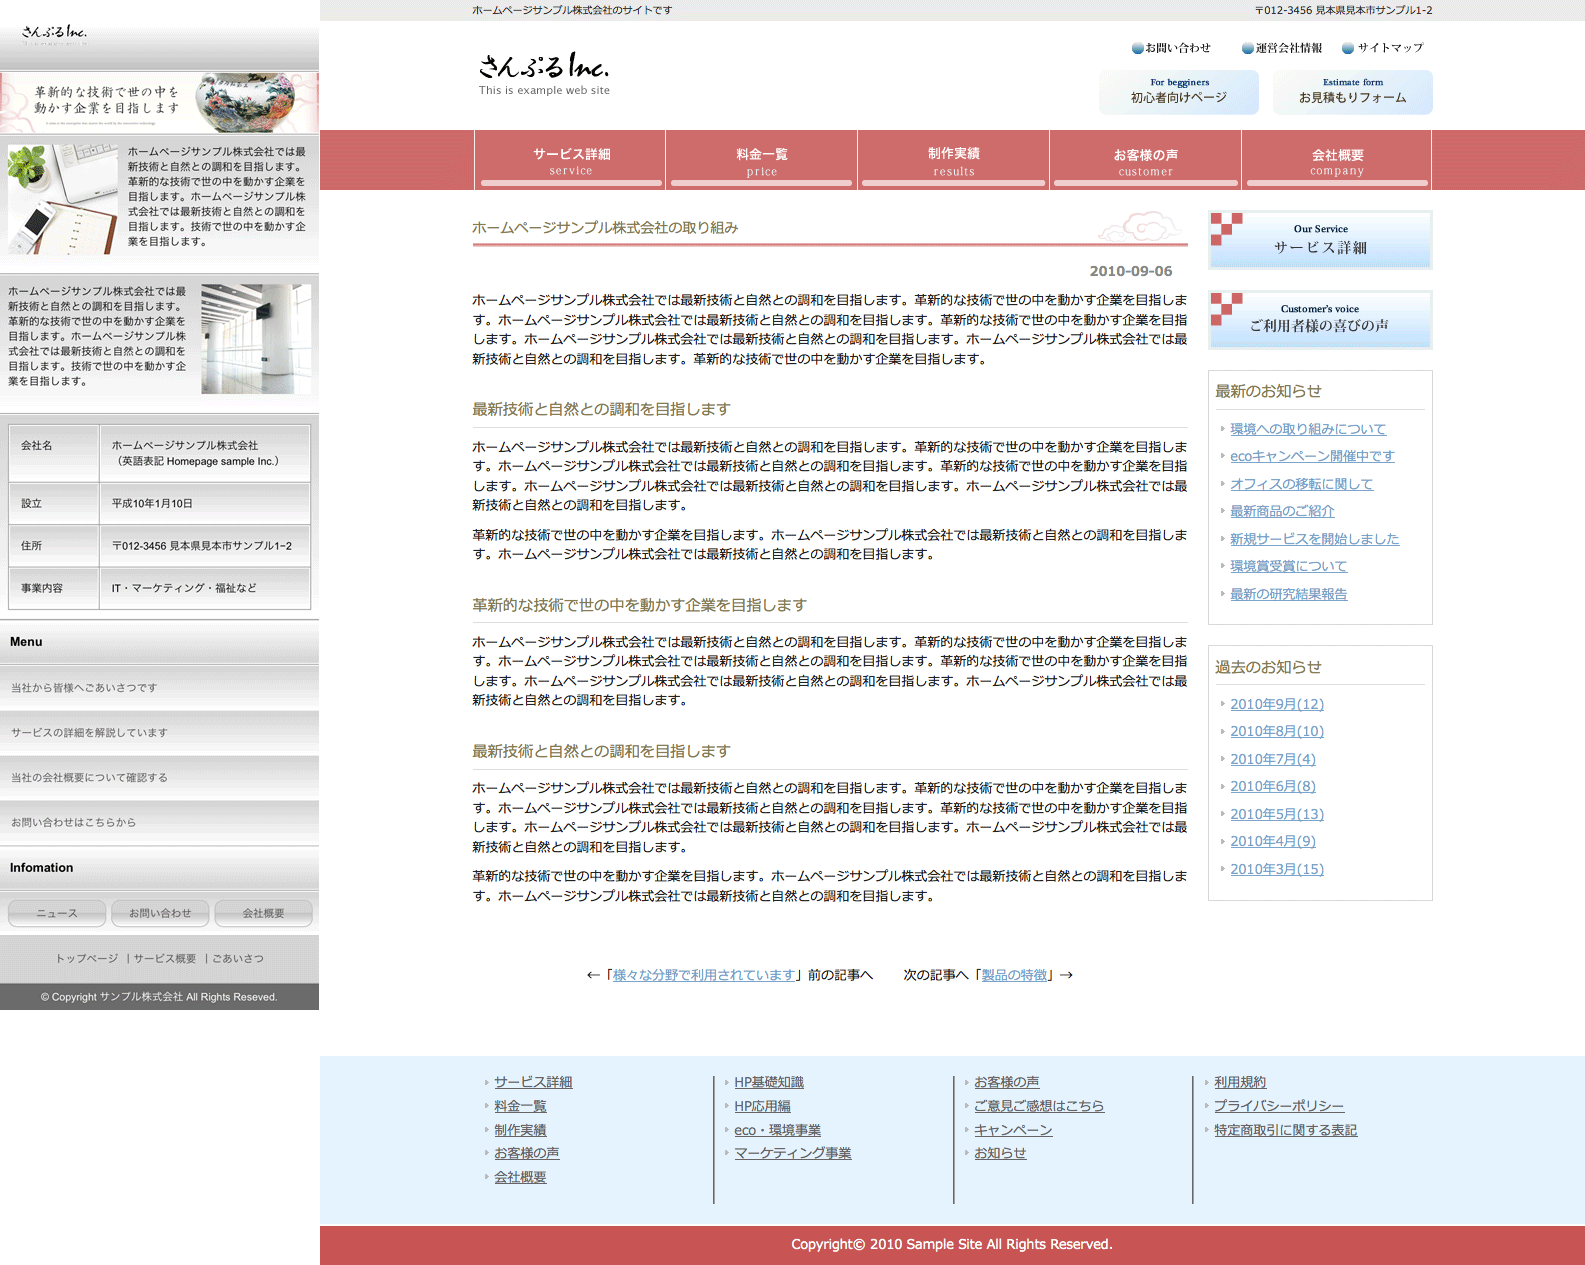Open the ecoキャンペーン開催中です news link
Image resolution: width=1585 pixels, height=1265 pixels.
1312,456
